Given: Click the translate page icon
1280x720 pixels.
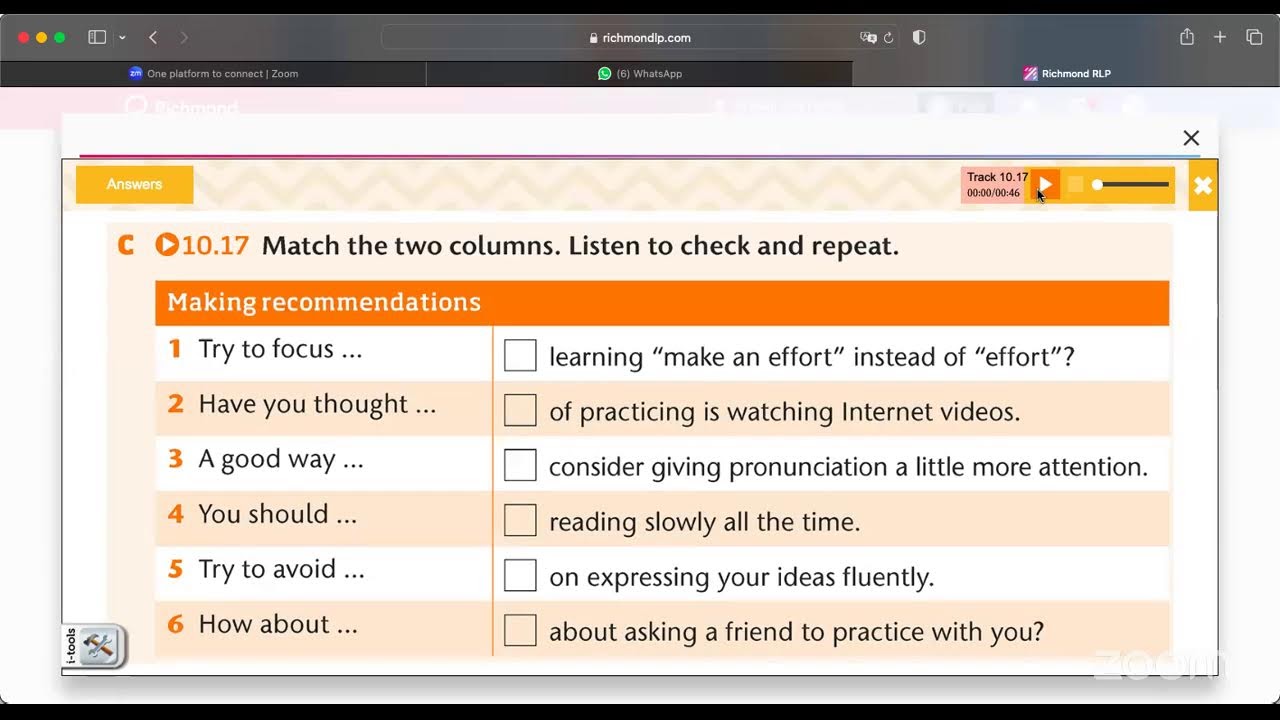Looking at the screenshot, I should [868, 37].
